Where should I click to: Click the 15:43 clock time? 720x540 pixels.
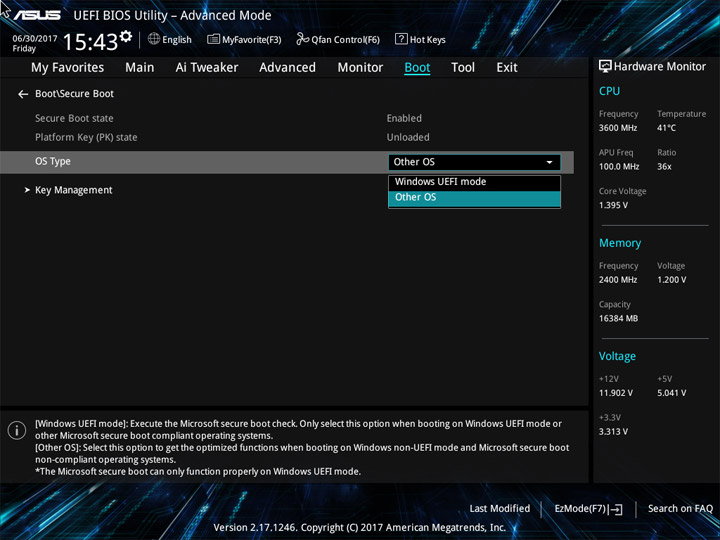(x=90, y=42)
